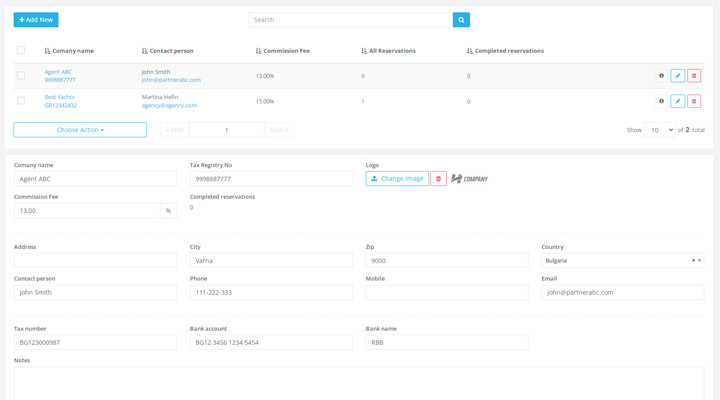Focus the Contact person field

(95, 292)
